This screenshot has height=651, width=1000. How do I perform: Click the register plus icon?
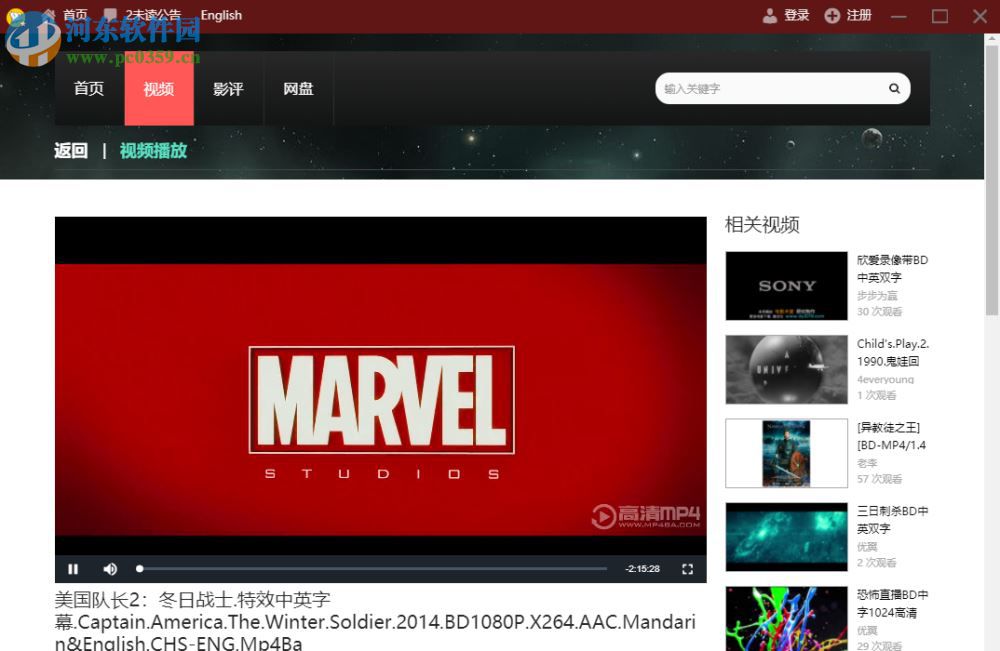coord(832,15)
